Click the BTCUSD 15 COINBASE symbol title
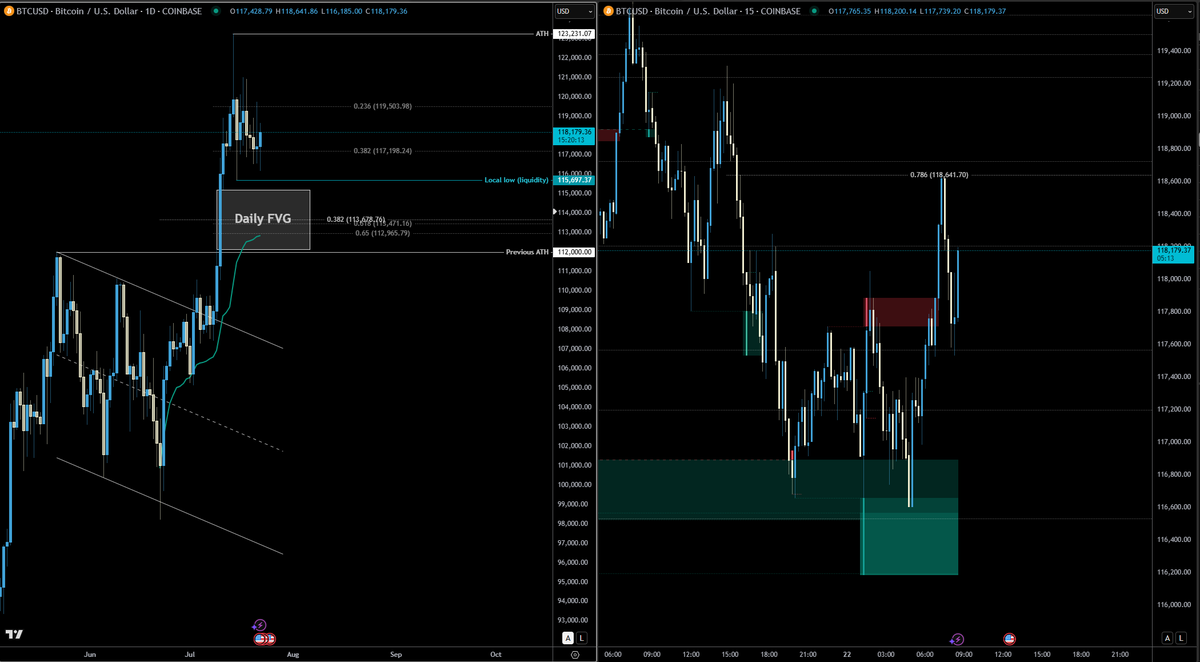The image size is (1200, 662). tap(706, 11)
